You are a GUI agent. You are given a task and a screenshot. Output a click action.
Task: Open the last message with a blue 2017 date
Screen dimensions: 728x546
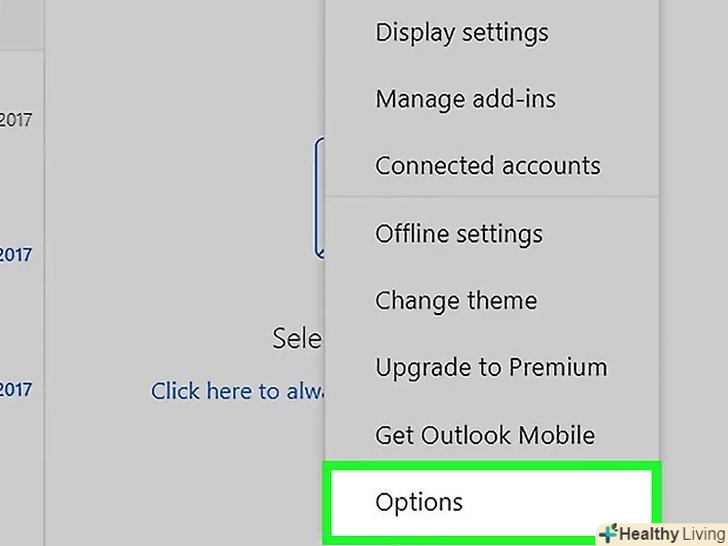16,390
